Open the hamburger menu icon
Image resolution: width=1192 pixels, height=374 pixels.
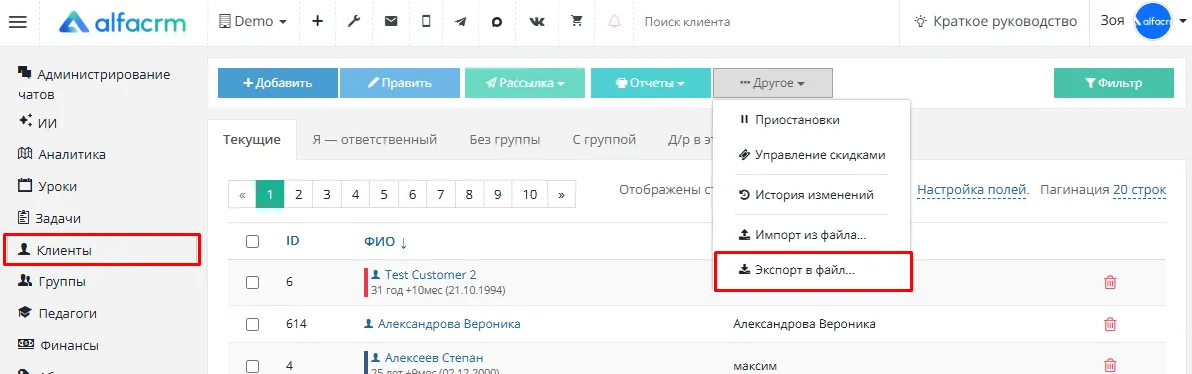coord(17,22)
